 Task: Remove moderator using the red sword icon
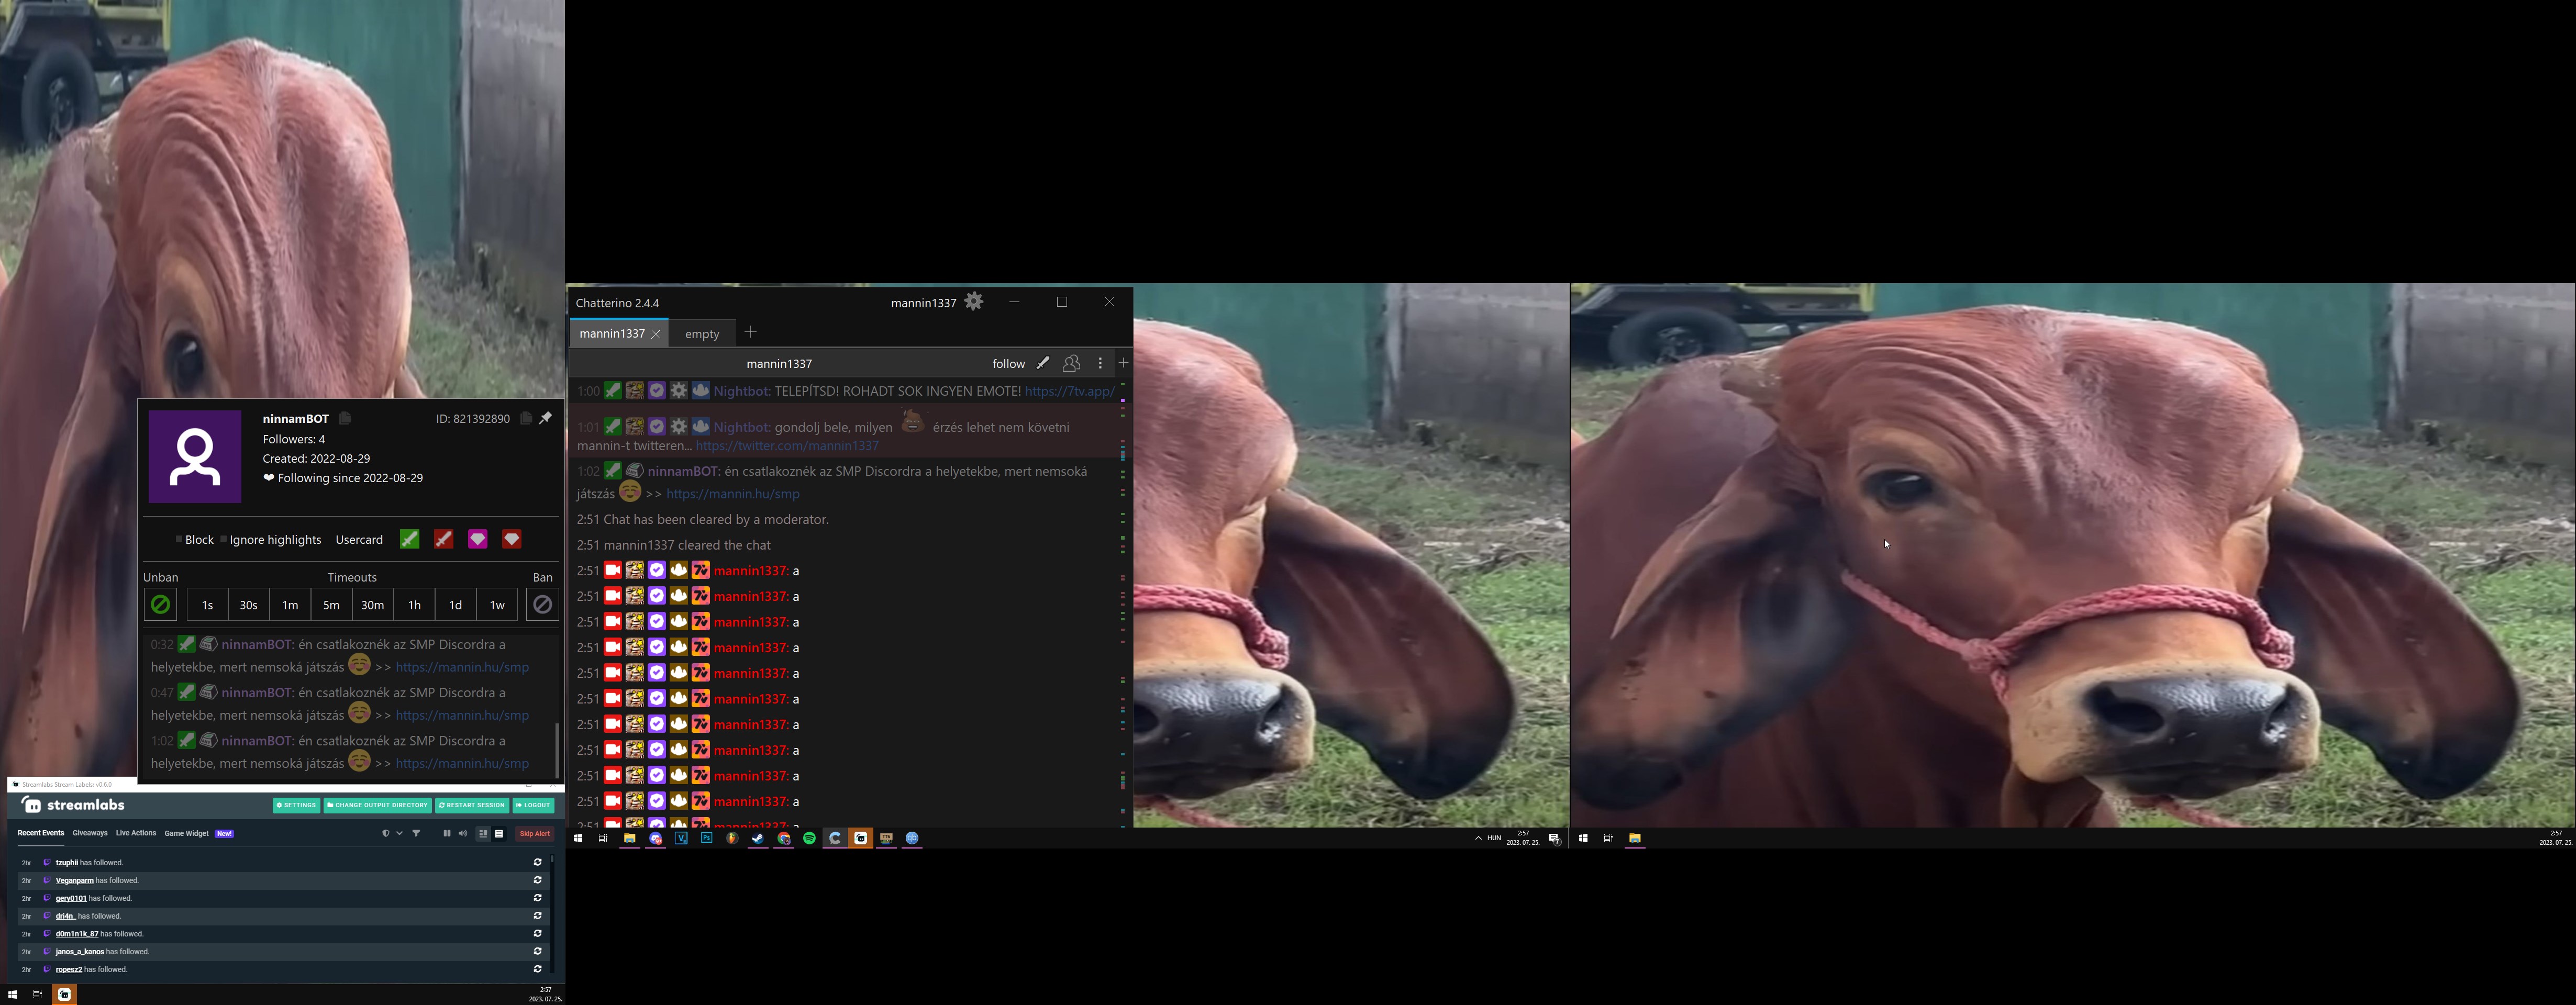point(443,539)
